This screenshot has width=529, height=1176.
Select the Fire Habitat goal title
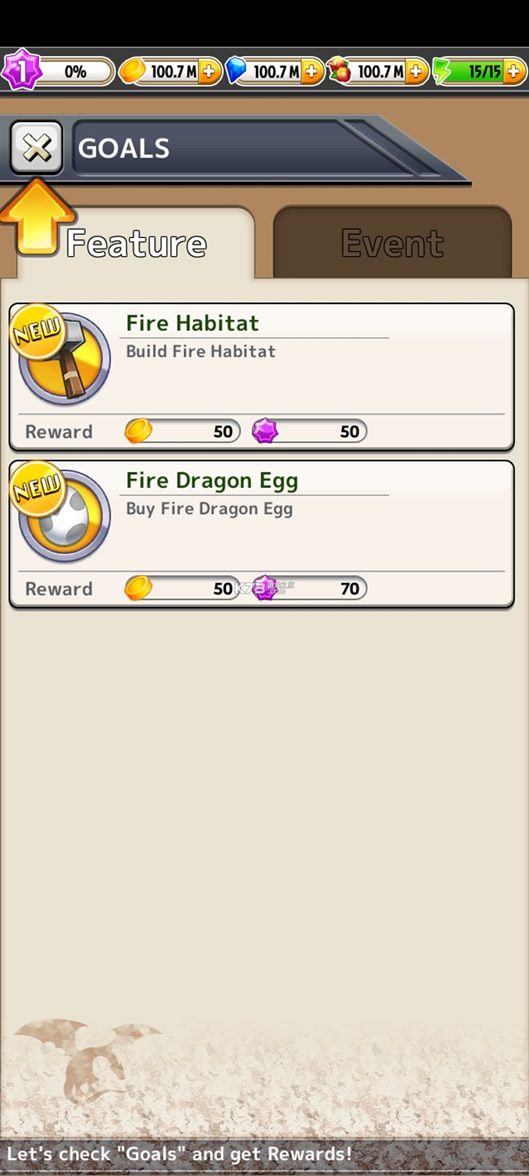(x=192, y=323)
